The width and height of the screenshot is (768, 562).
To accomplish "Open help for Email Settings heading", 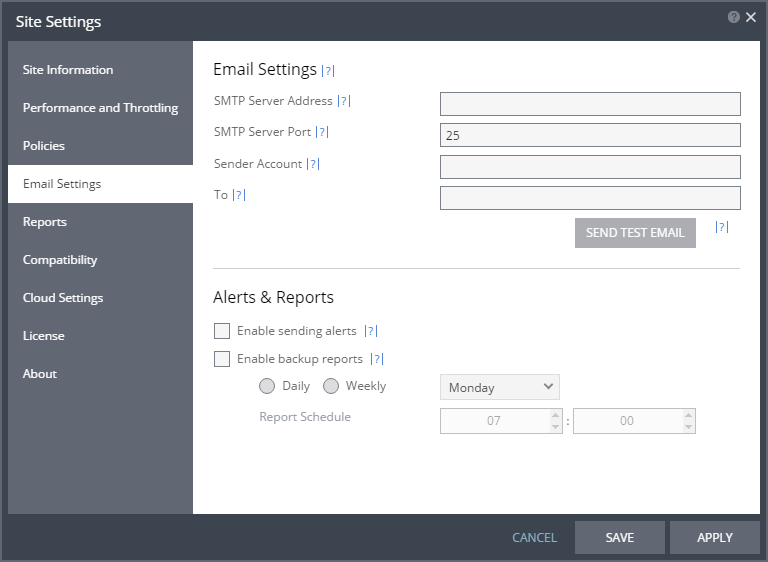I will pos(328,71).
